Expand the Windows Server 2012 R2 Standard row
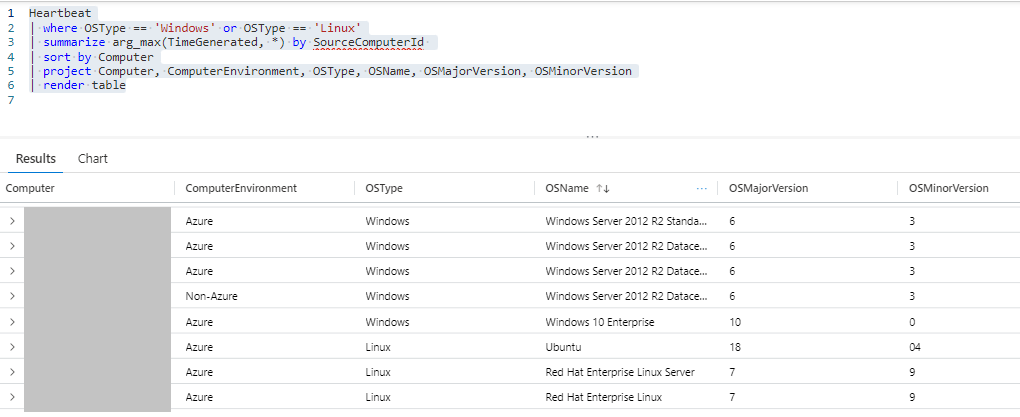 pos(12,220)
